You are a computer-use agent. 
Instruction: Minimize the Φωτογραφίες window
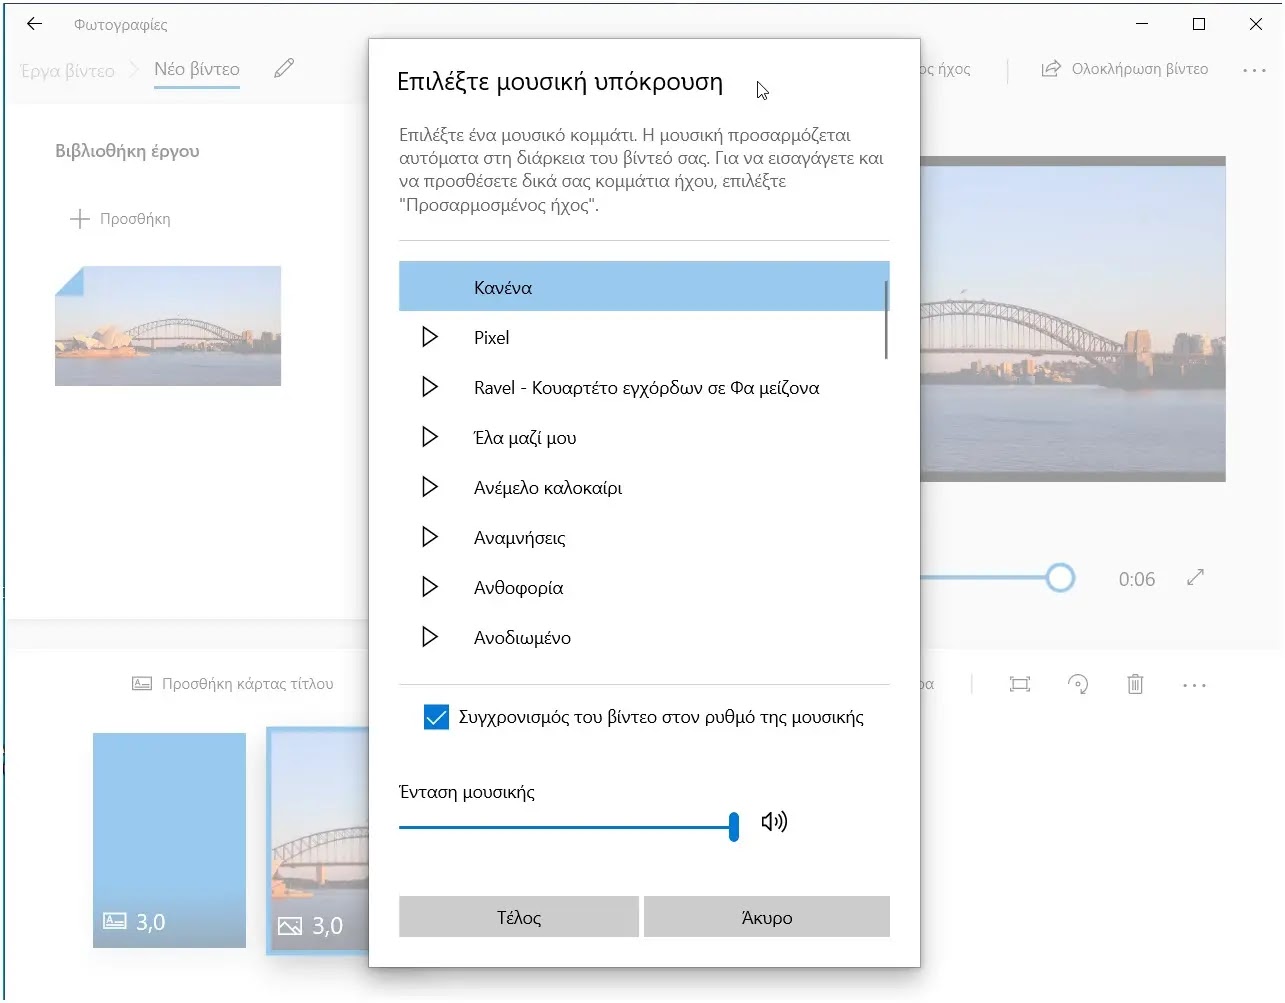1142,24
